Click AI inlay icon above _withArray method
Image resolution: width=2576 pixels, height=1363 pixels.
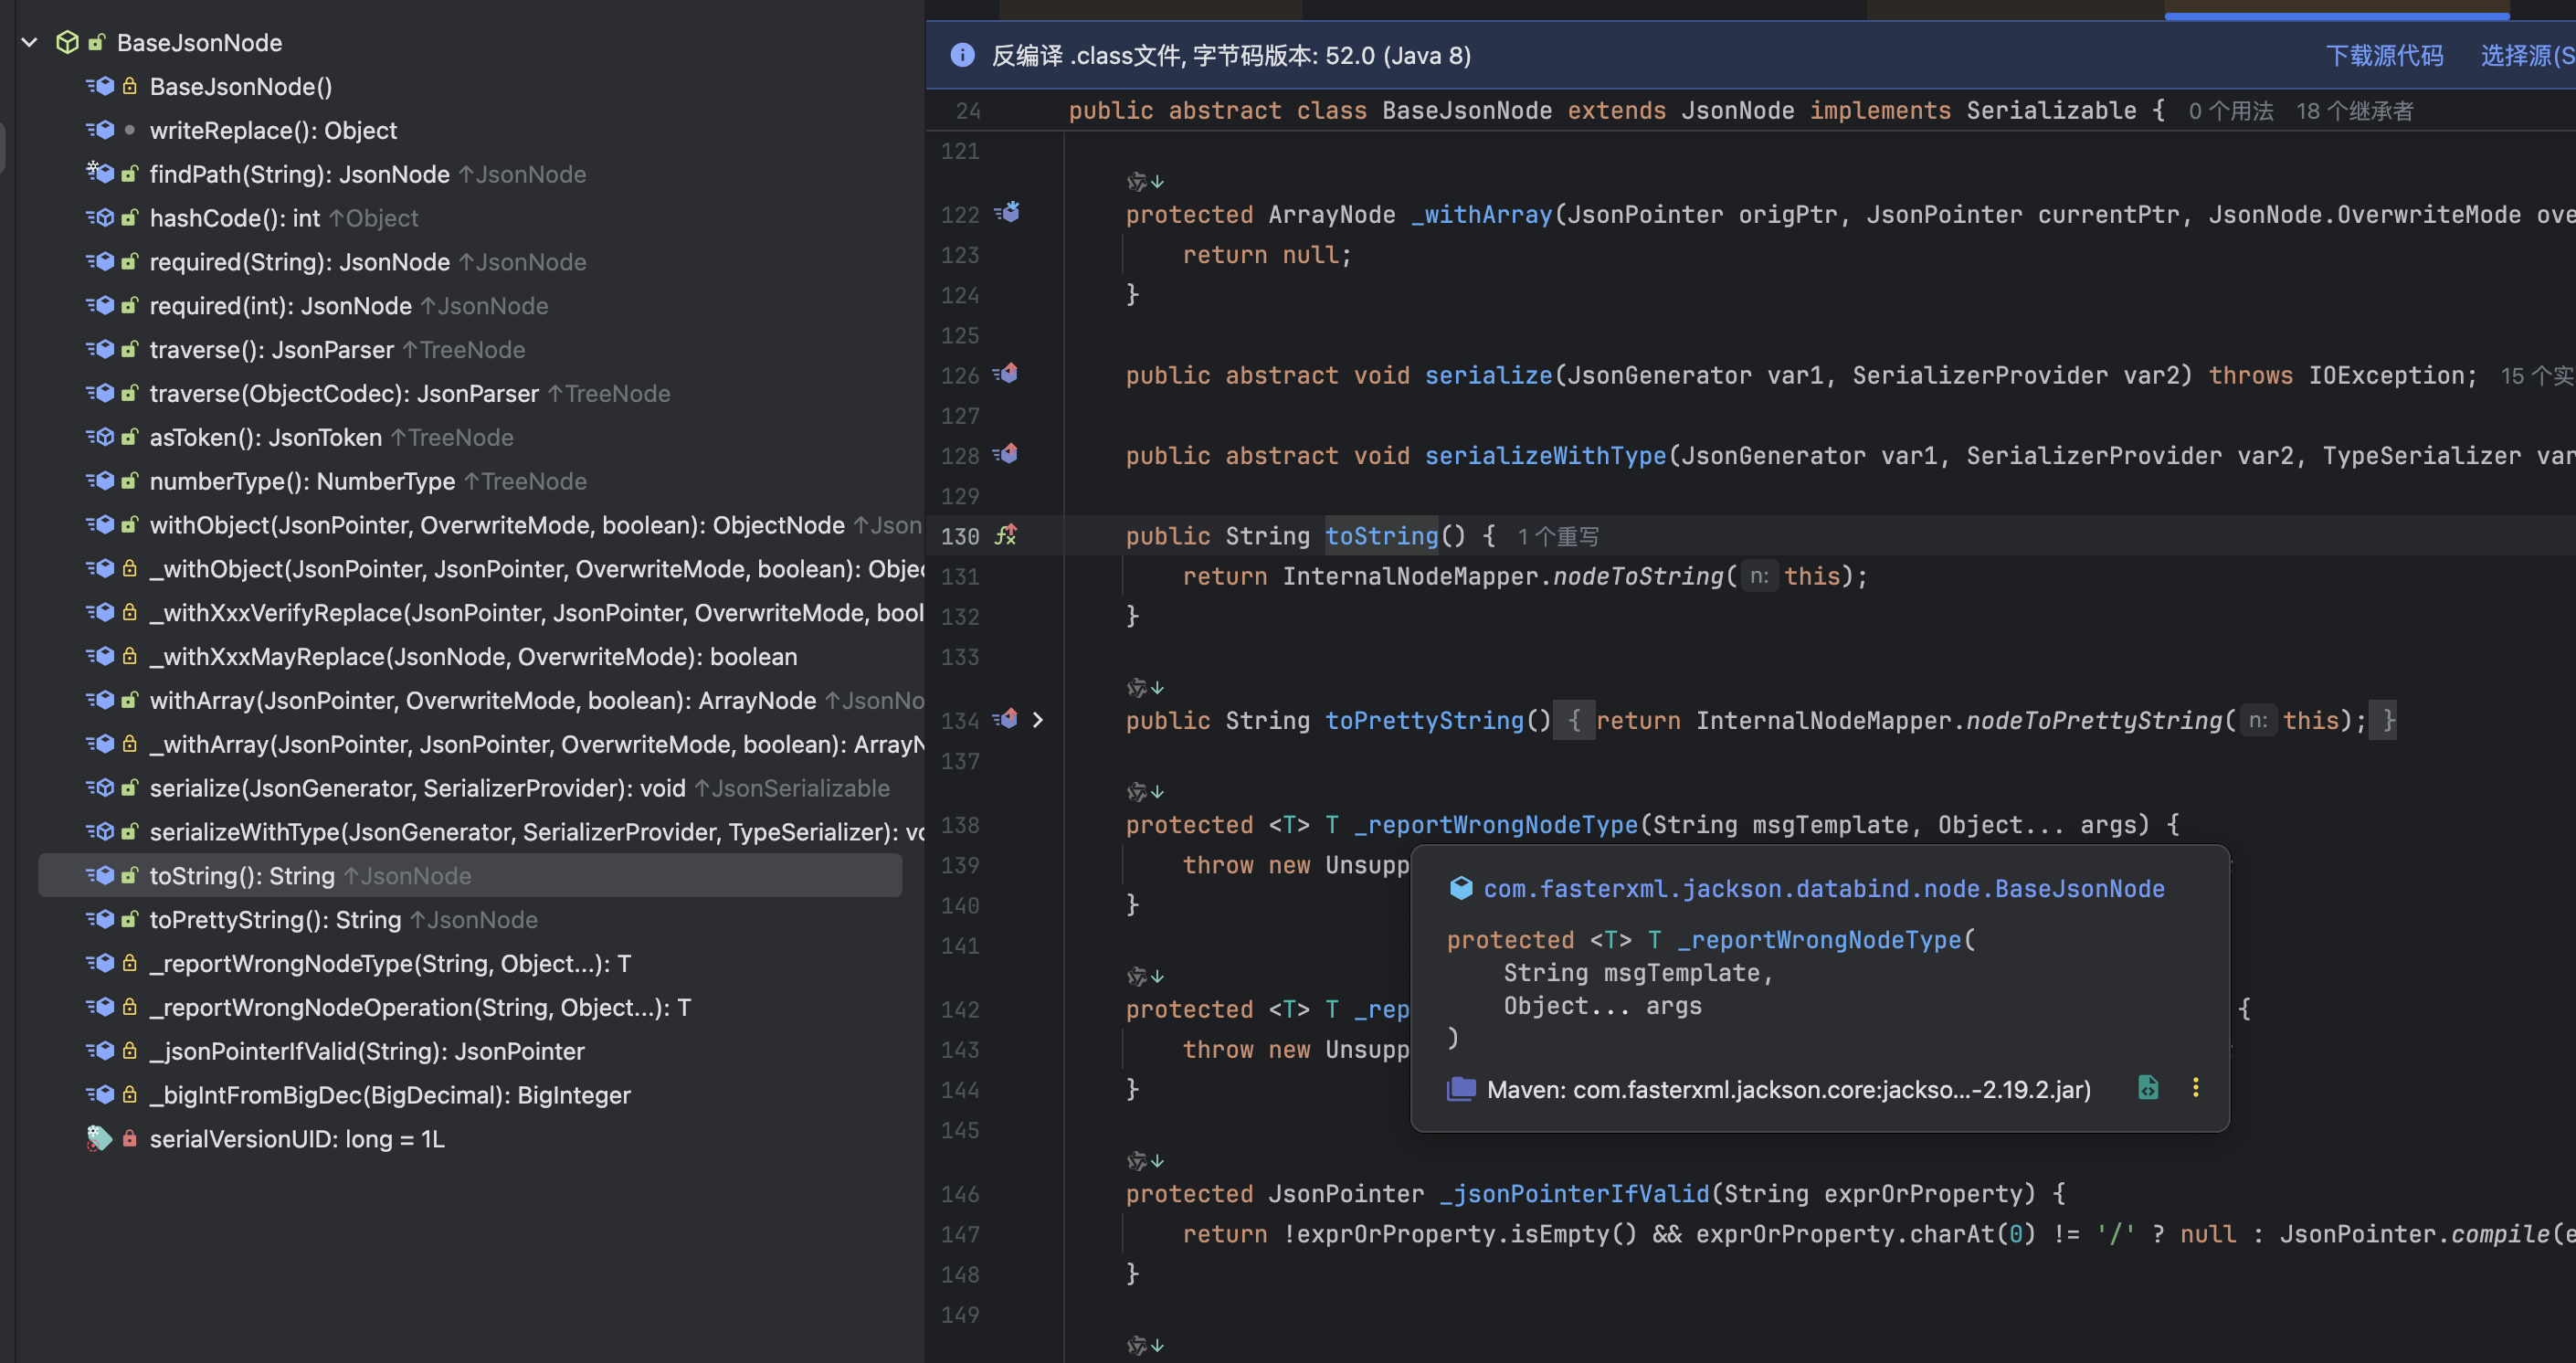(1138, 181)
